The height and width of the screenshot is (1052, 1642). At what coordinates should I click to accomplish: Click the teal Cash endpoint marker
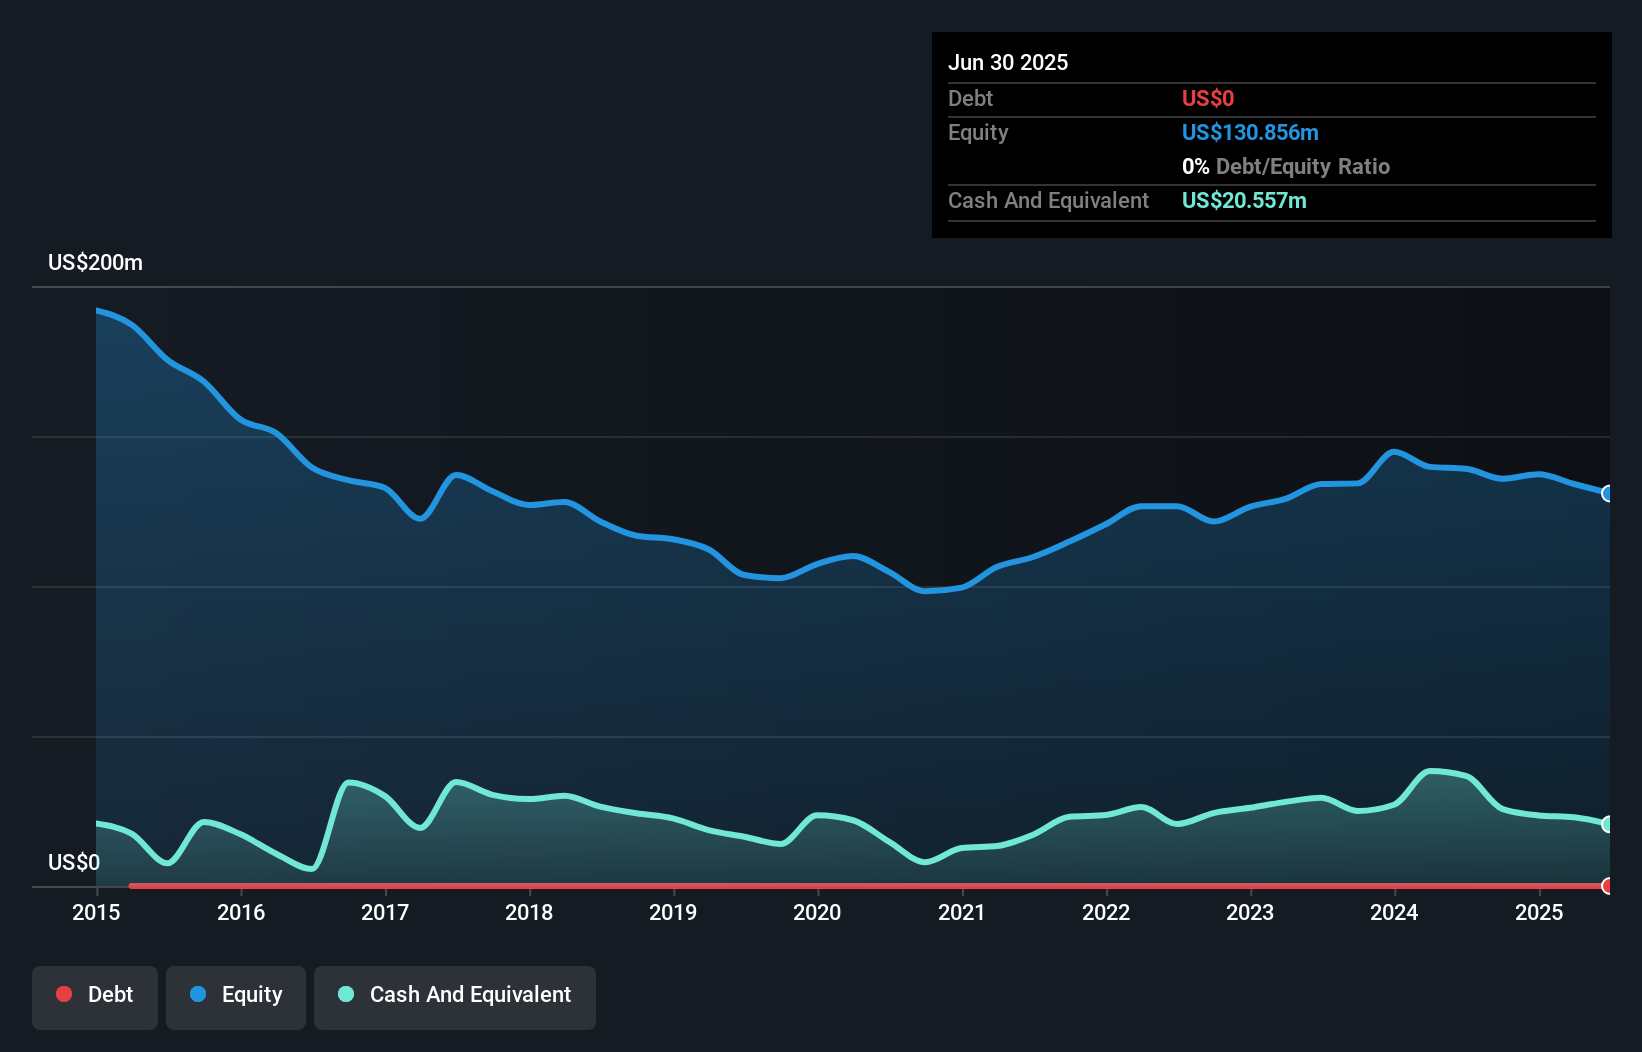tap(1607, 824)
